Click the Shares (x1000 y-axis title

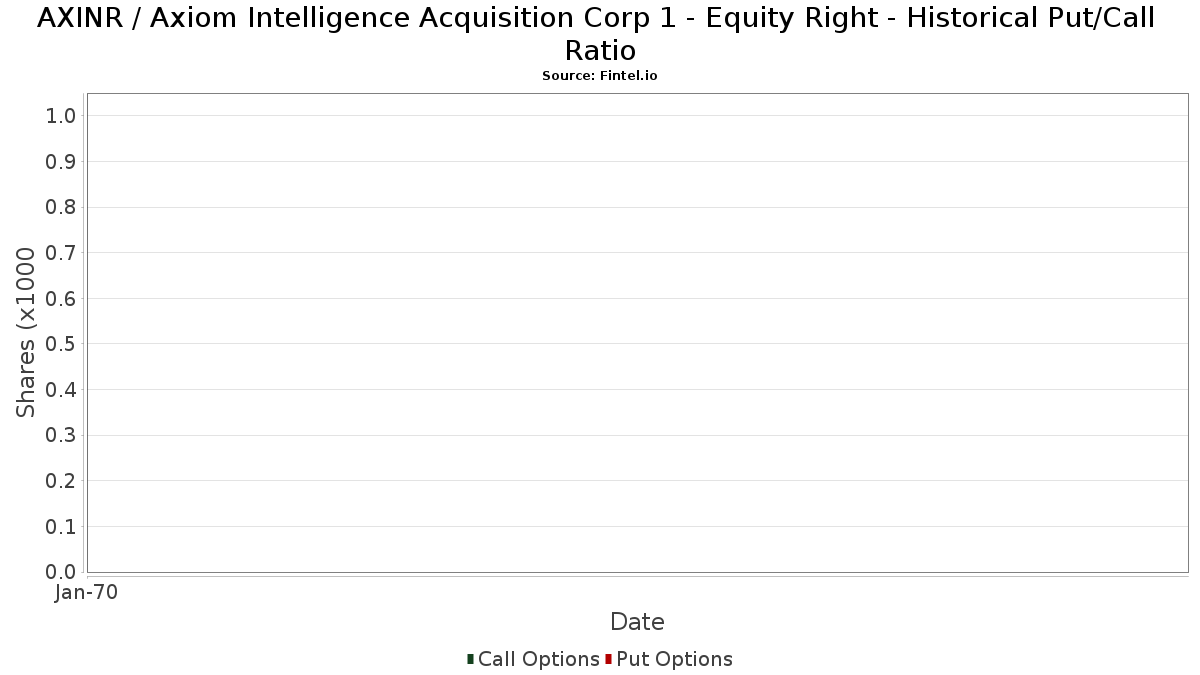click(26, 333)
